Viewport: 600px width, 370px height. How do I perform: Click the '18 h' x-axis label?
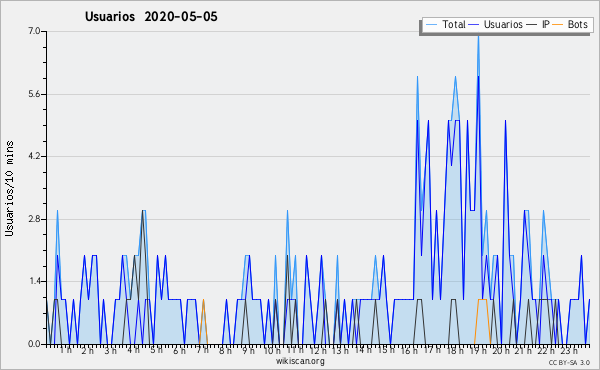(455, 351)
